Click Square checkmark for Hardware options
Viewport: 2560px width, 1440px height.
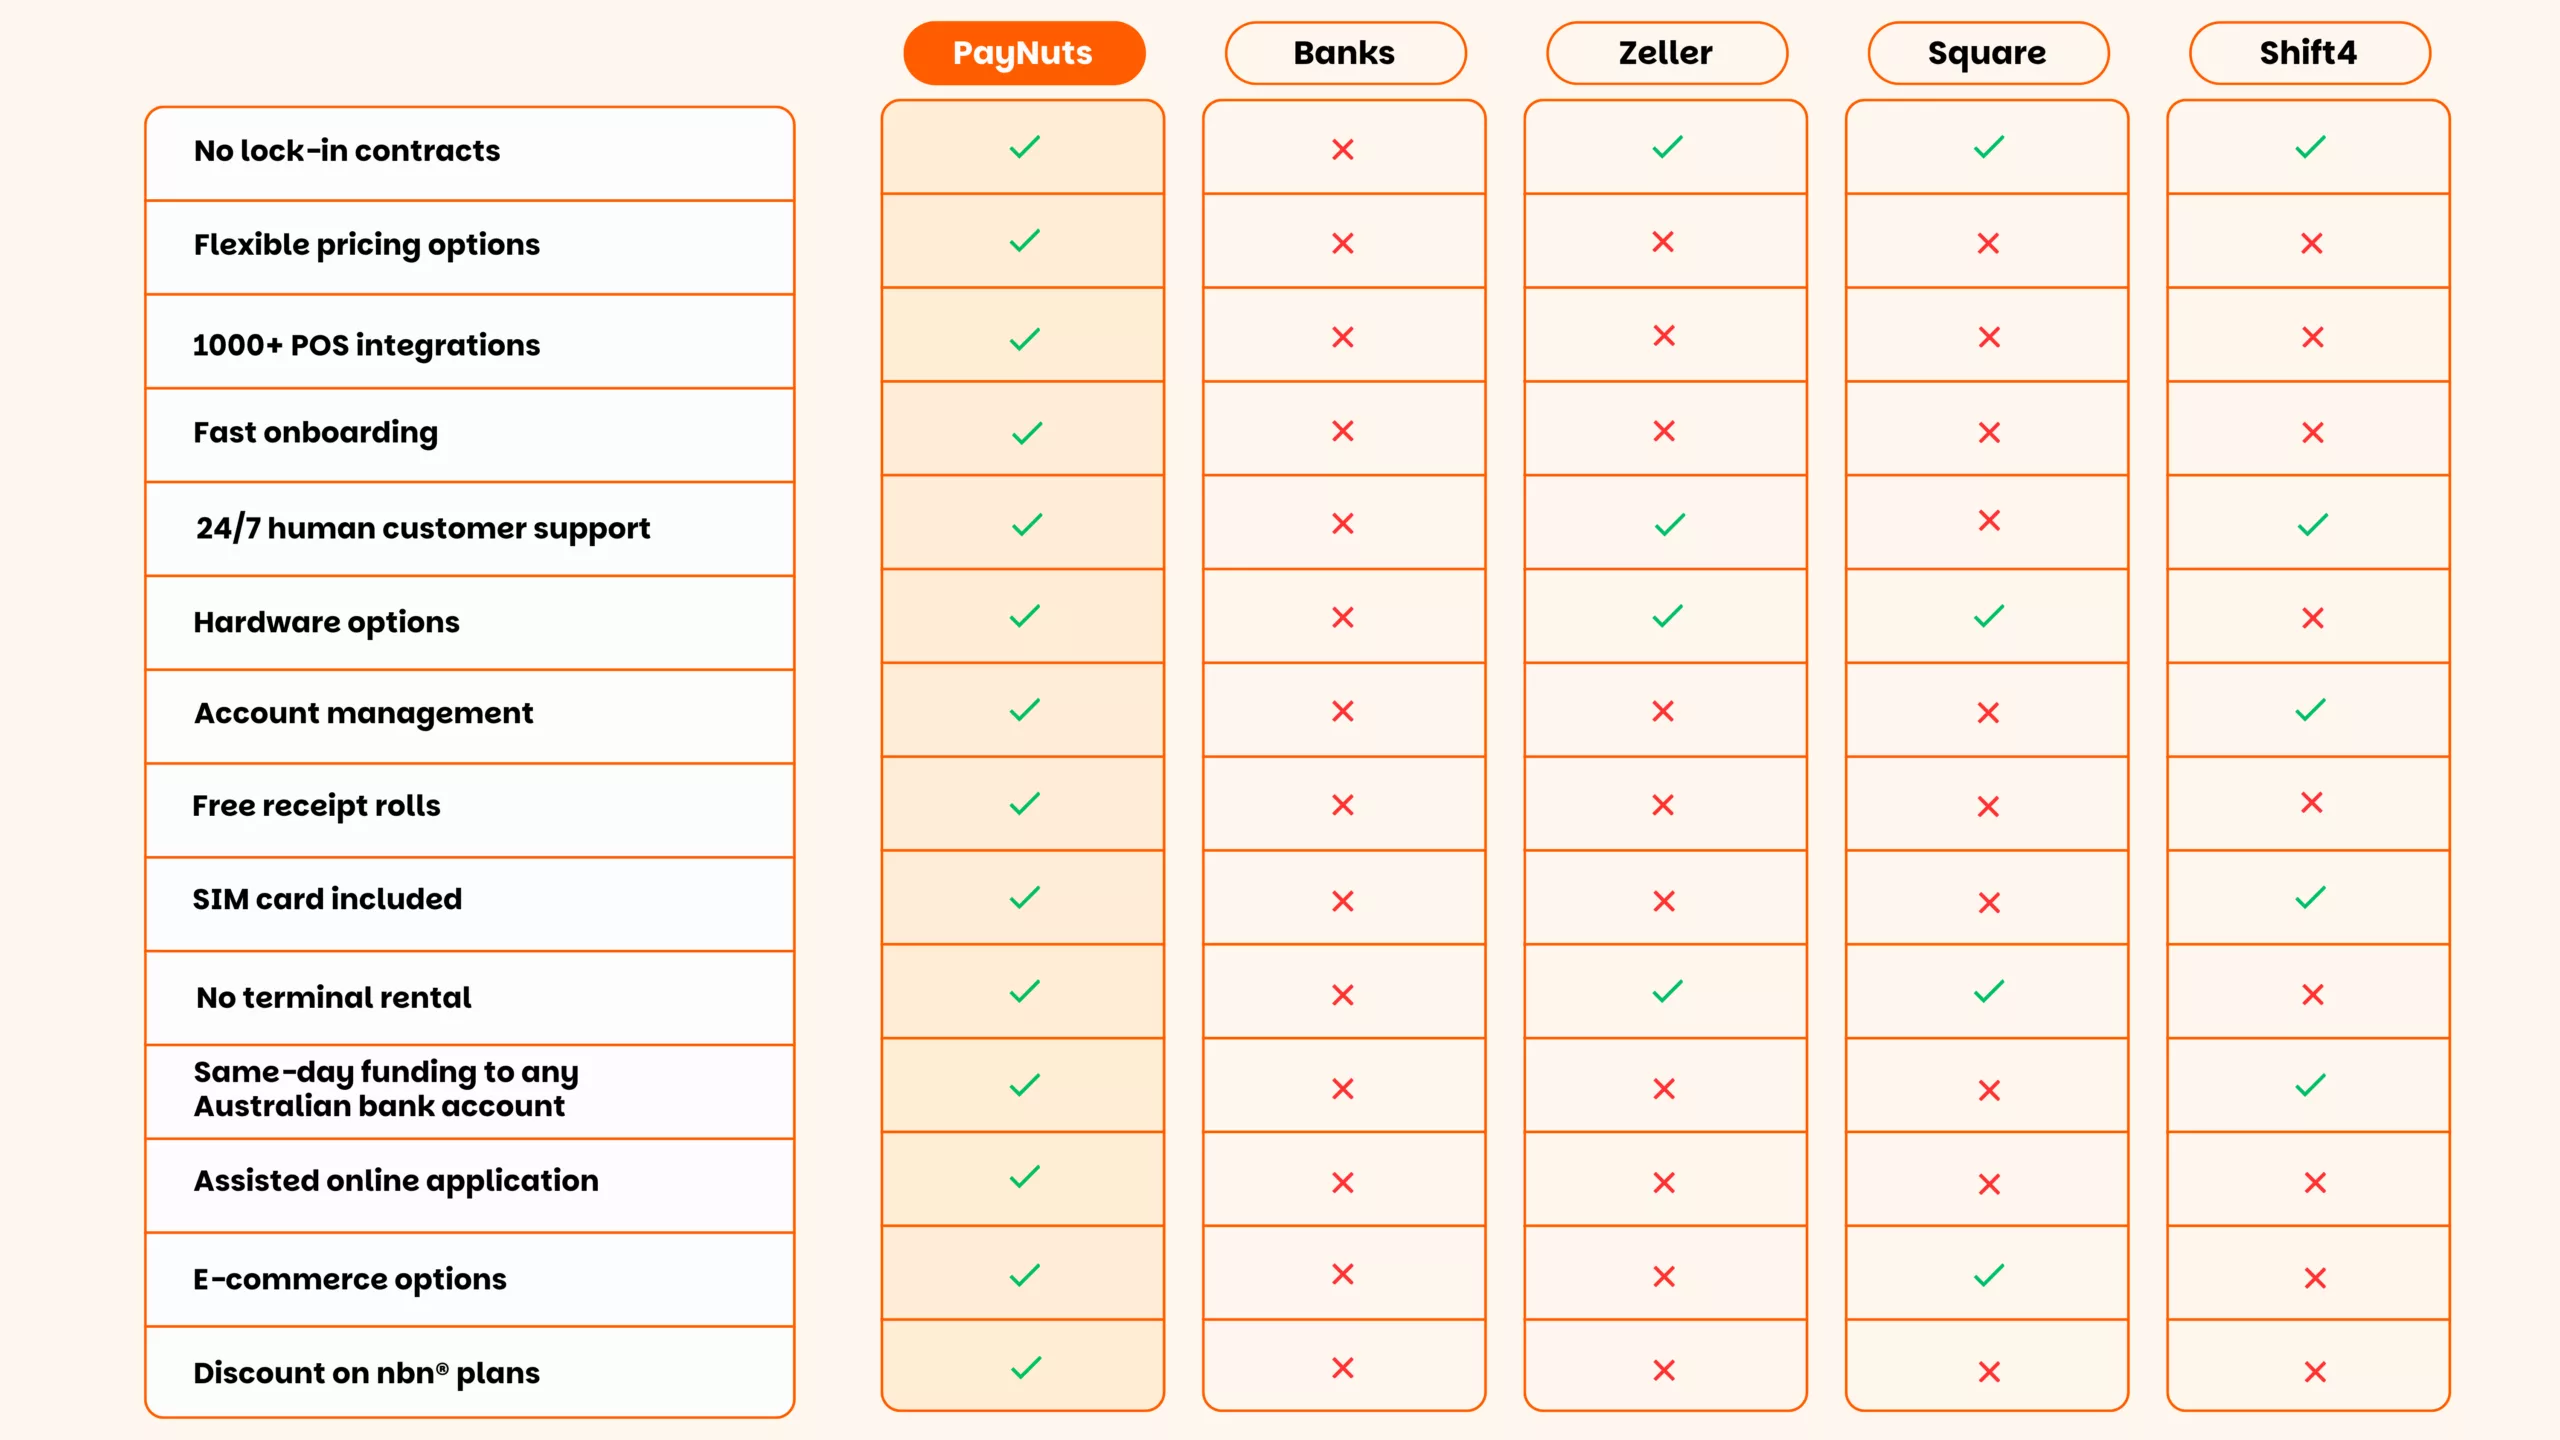(1989, 616)
